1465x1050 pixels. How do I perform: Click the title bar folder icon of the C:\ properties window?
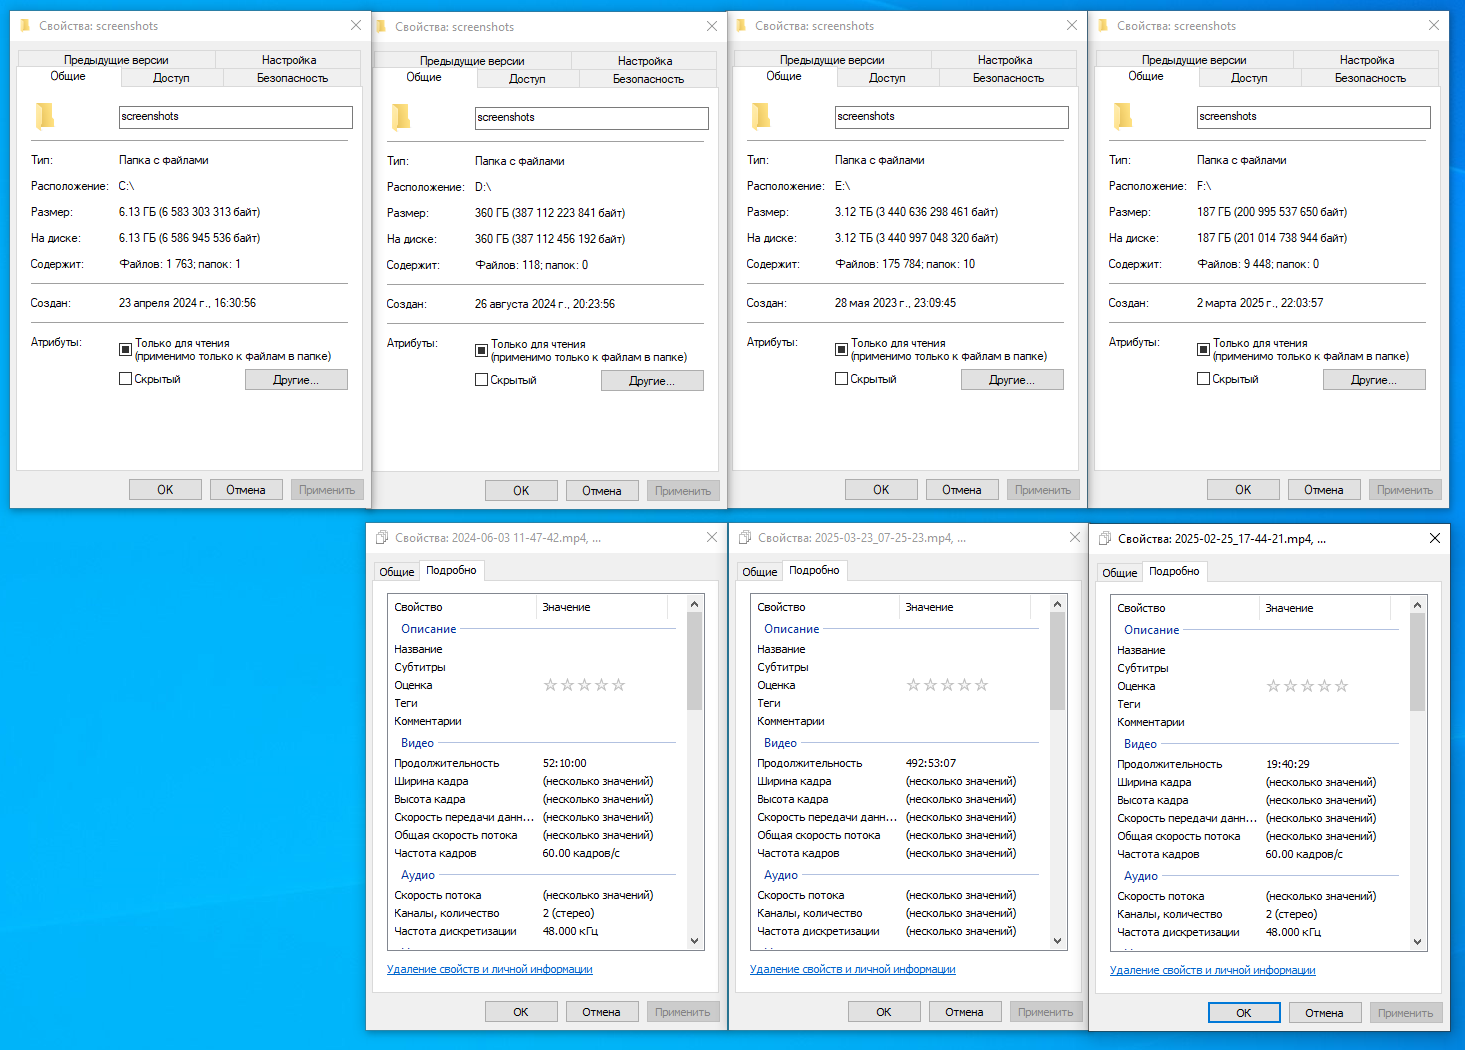pyautogui.click(x=25, y=26)
